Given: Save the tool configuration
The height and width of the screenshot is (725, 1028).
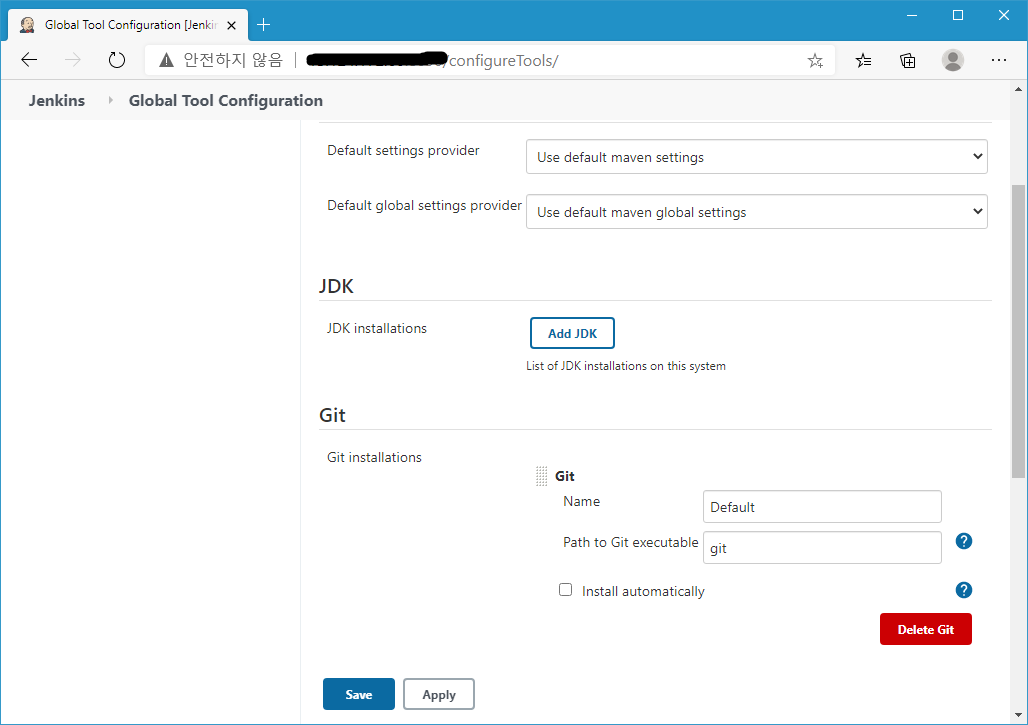Looking at the screenshot, I should 359,694.
